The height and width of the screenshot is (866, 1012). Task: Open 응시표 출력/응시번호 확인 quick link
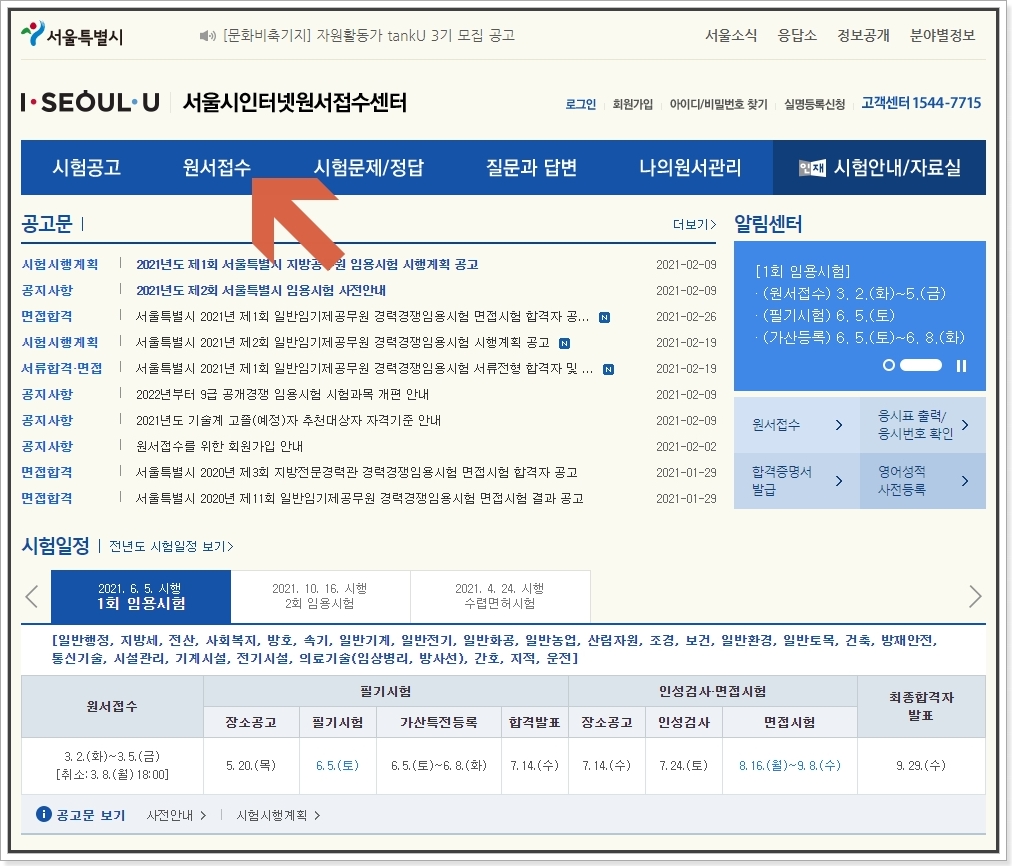click(x=923, y=425)
